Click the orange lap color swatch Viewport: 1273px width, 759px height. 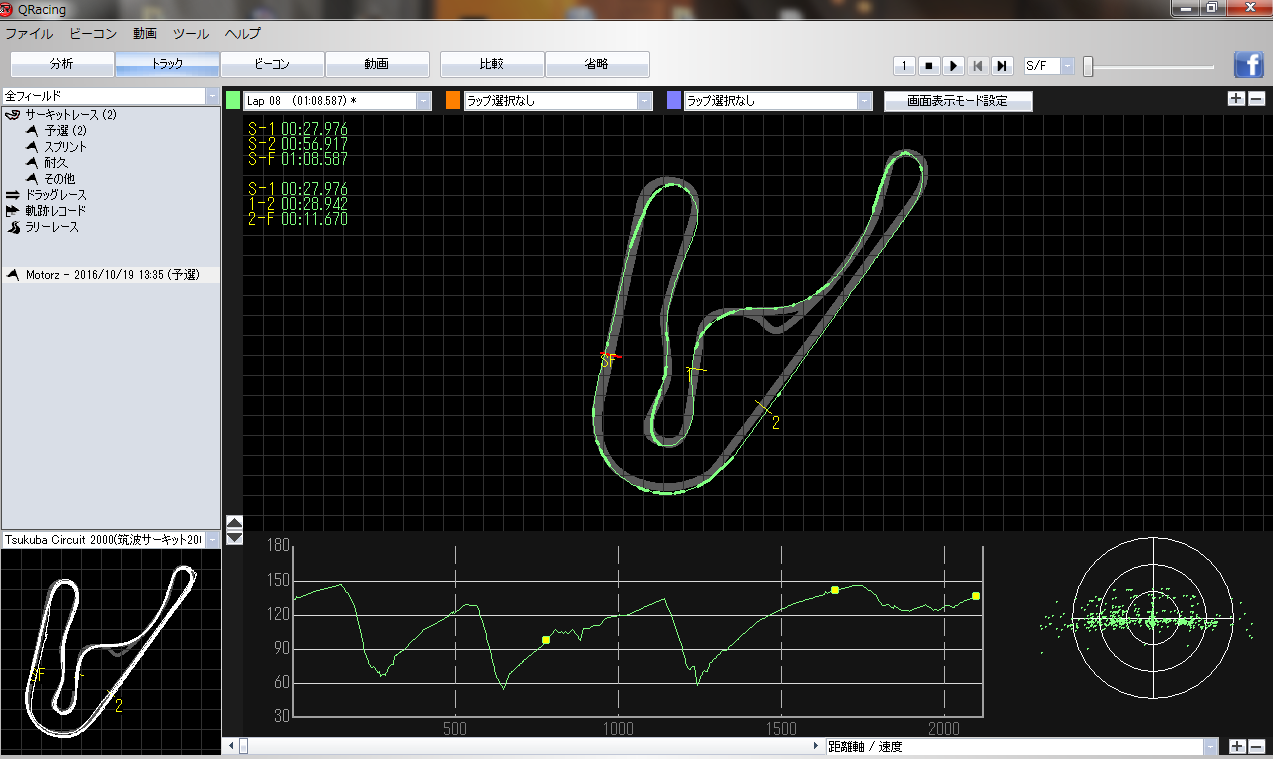[x=453, y=101]
